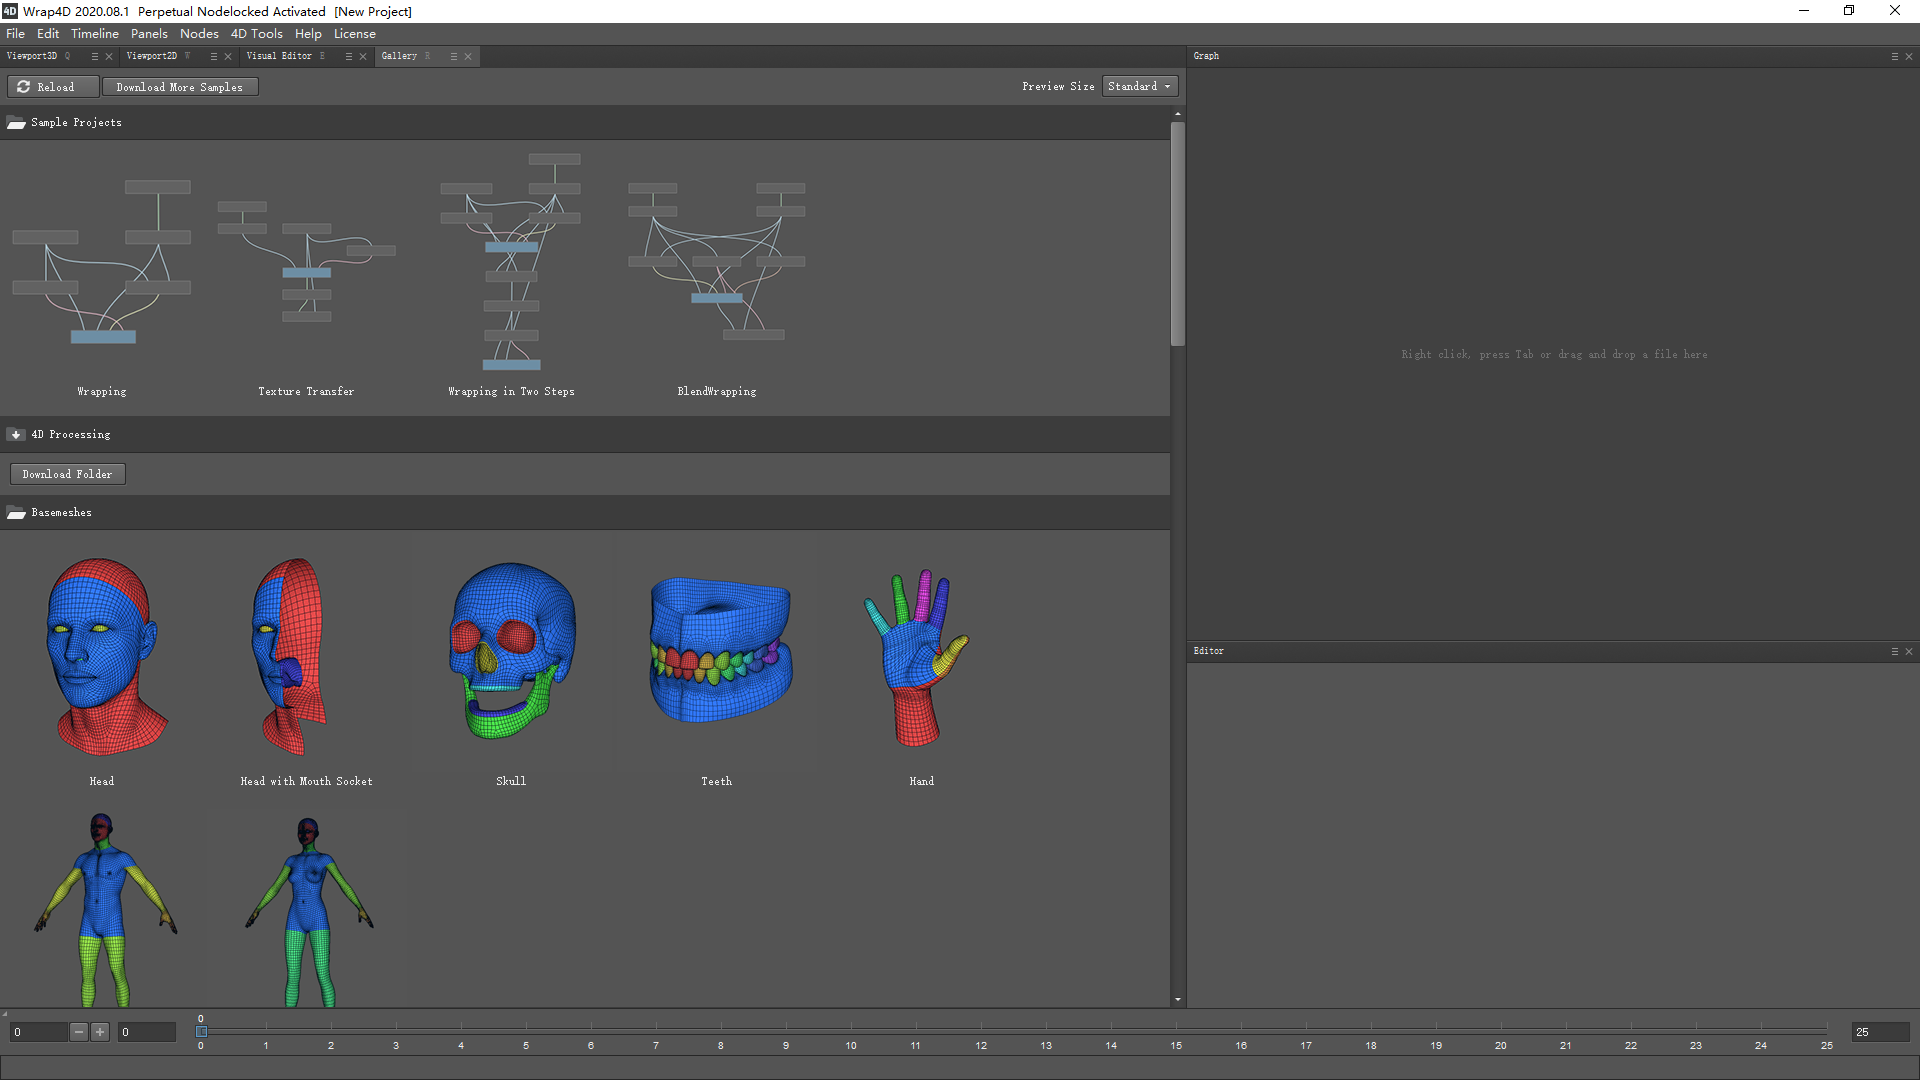
Task: Click the Reload button with refresh icon
Action: point(53,87)
